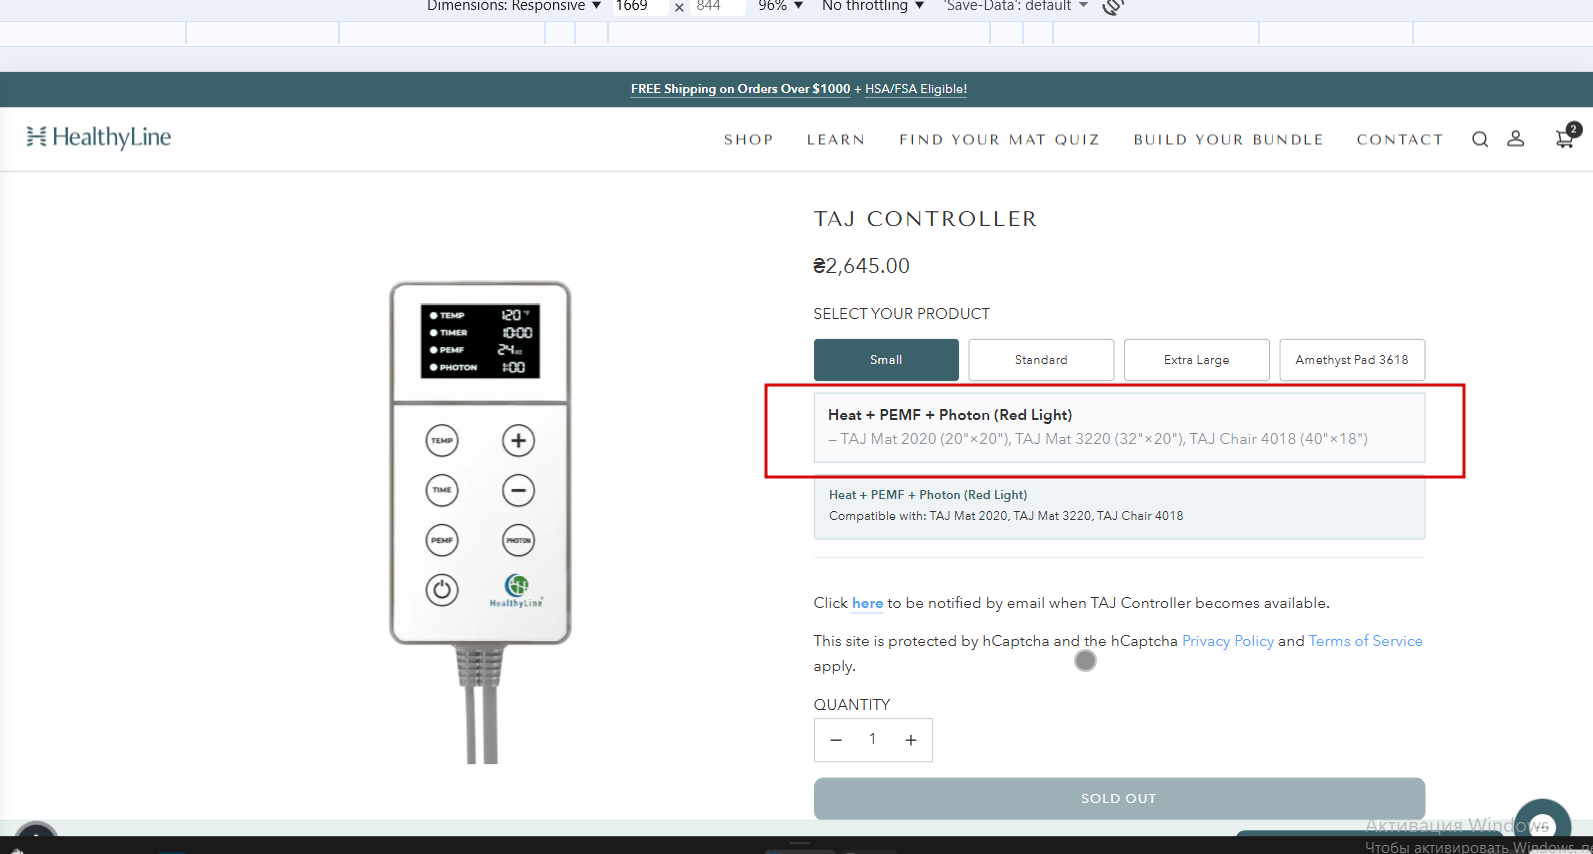Screen dimensions: 1593x854
Task: Click the viewport width field 1669
Action: coord(639,6)
